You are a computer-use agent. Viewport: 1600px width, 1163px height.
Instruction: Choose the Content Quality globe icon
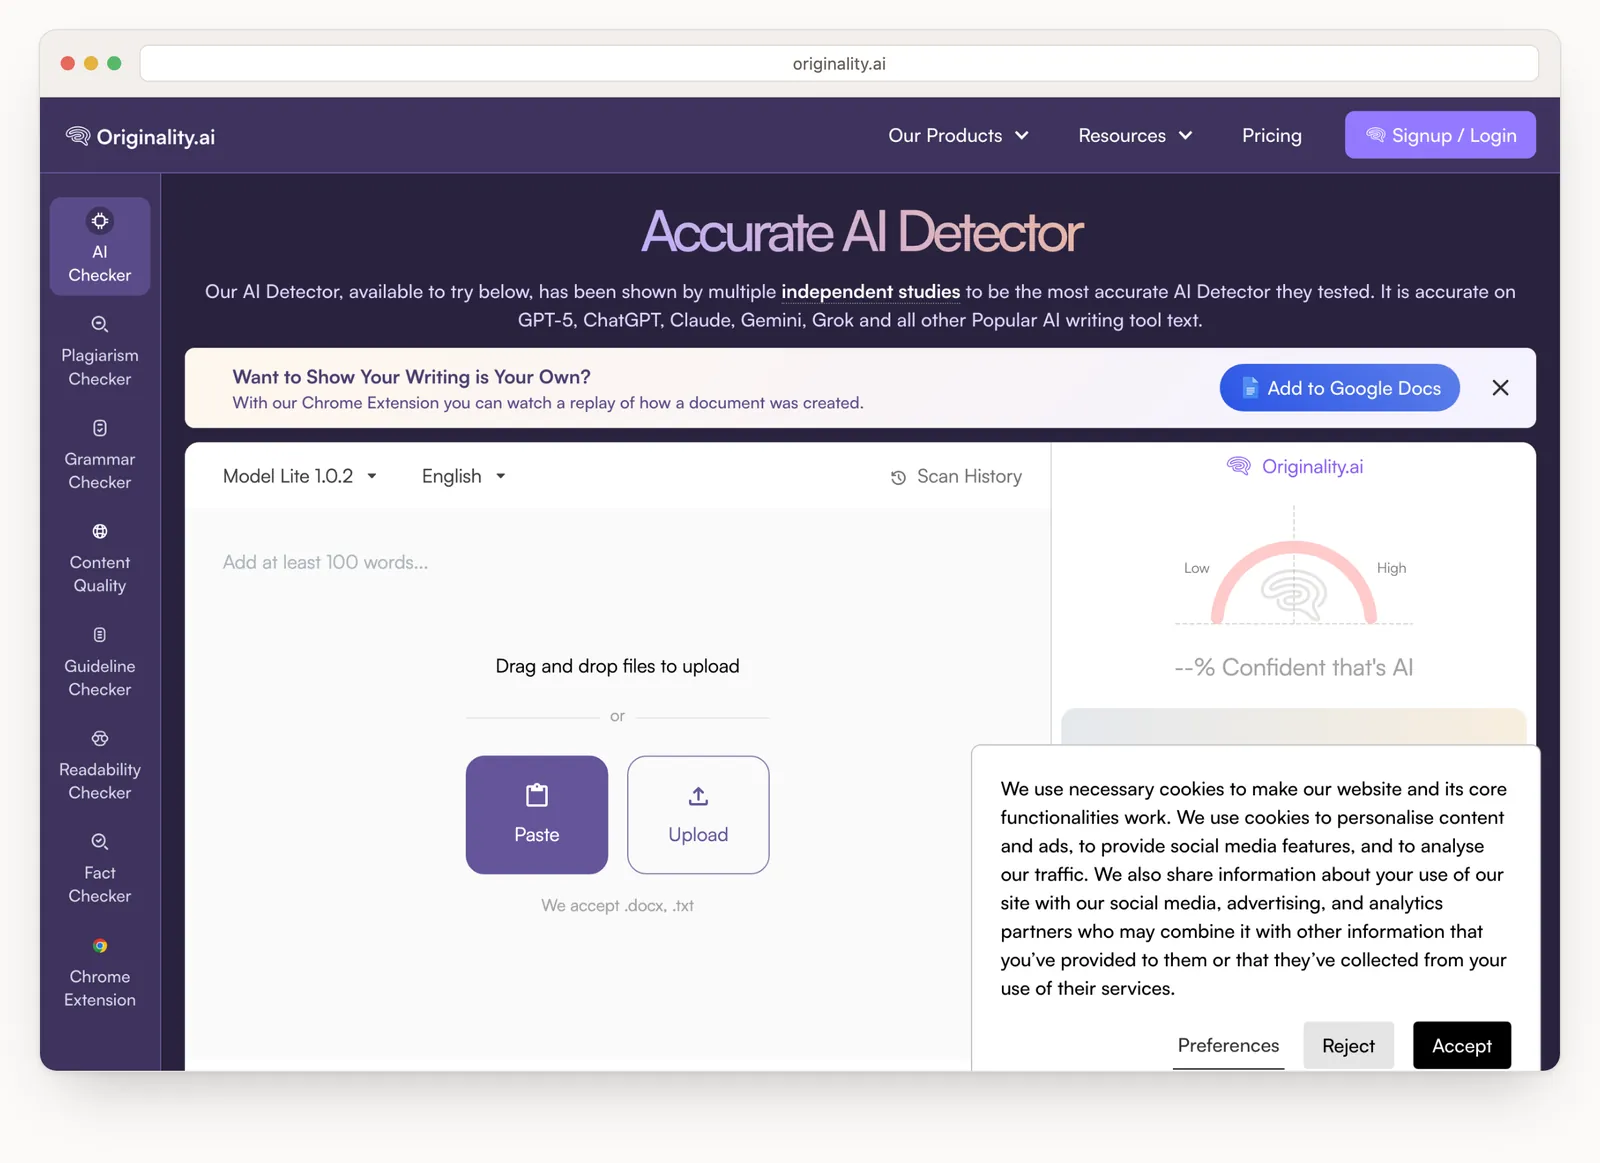pos(100,531)
